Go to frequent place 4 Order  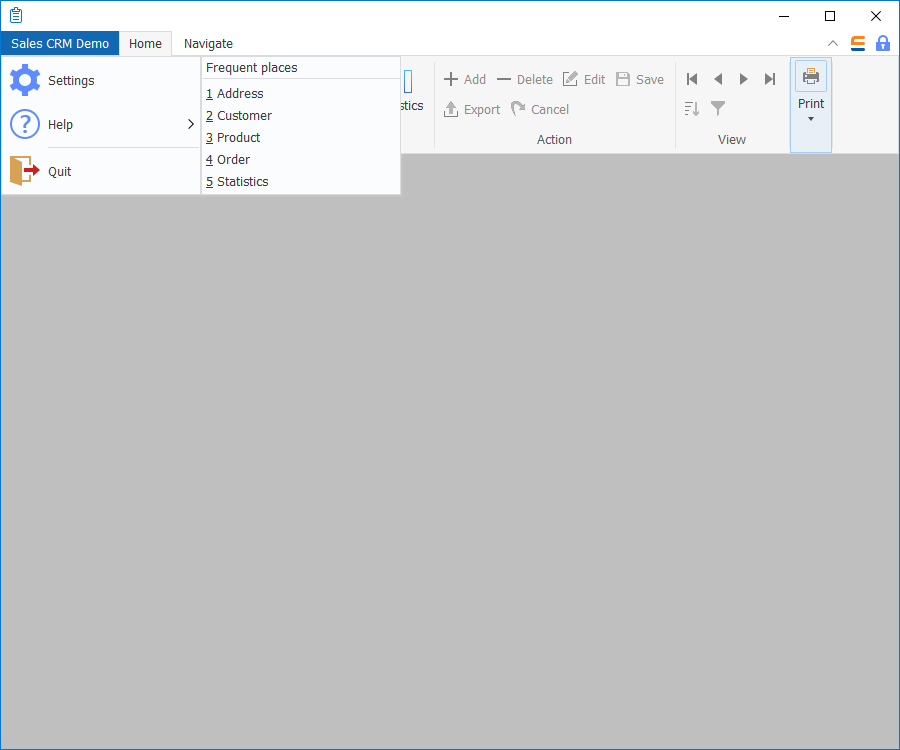click(301, 160)
